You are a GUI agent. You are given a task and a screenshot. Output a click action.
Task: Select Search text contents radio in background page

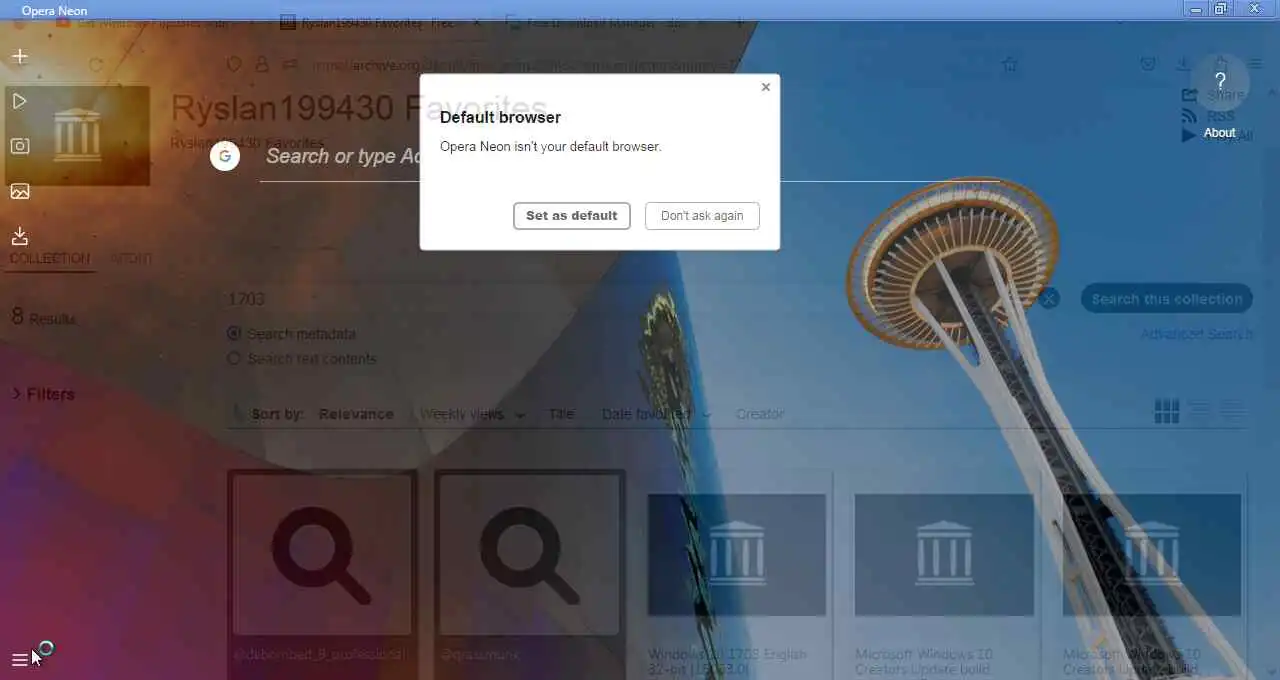click(x=234, y=358)
